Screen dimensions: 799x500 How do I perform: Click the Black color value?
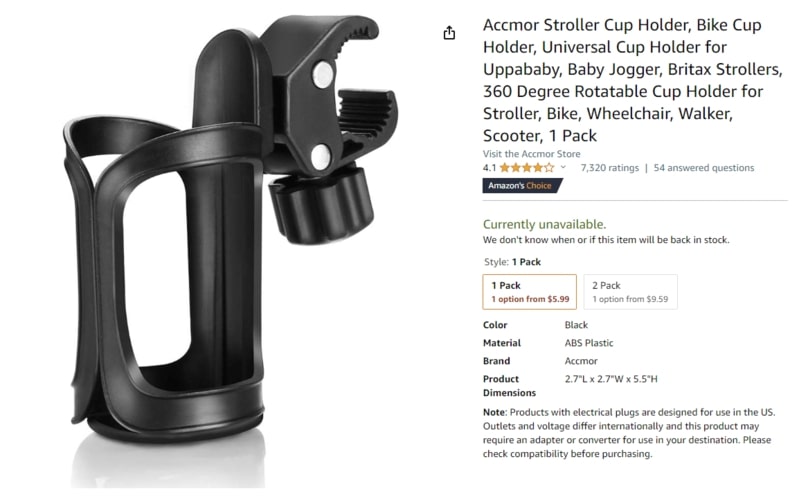click(576, 325)
